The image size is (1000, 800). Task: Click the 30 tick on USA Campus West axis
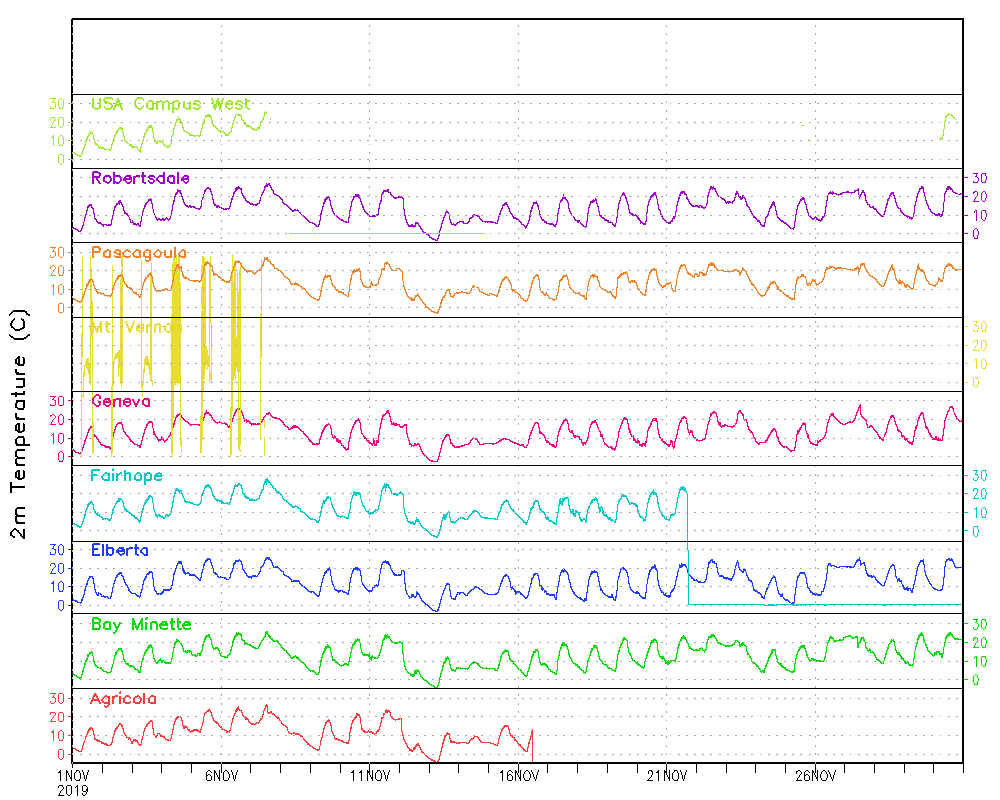57,103
